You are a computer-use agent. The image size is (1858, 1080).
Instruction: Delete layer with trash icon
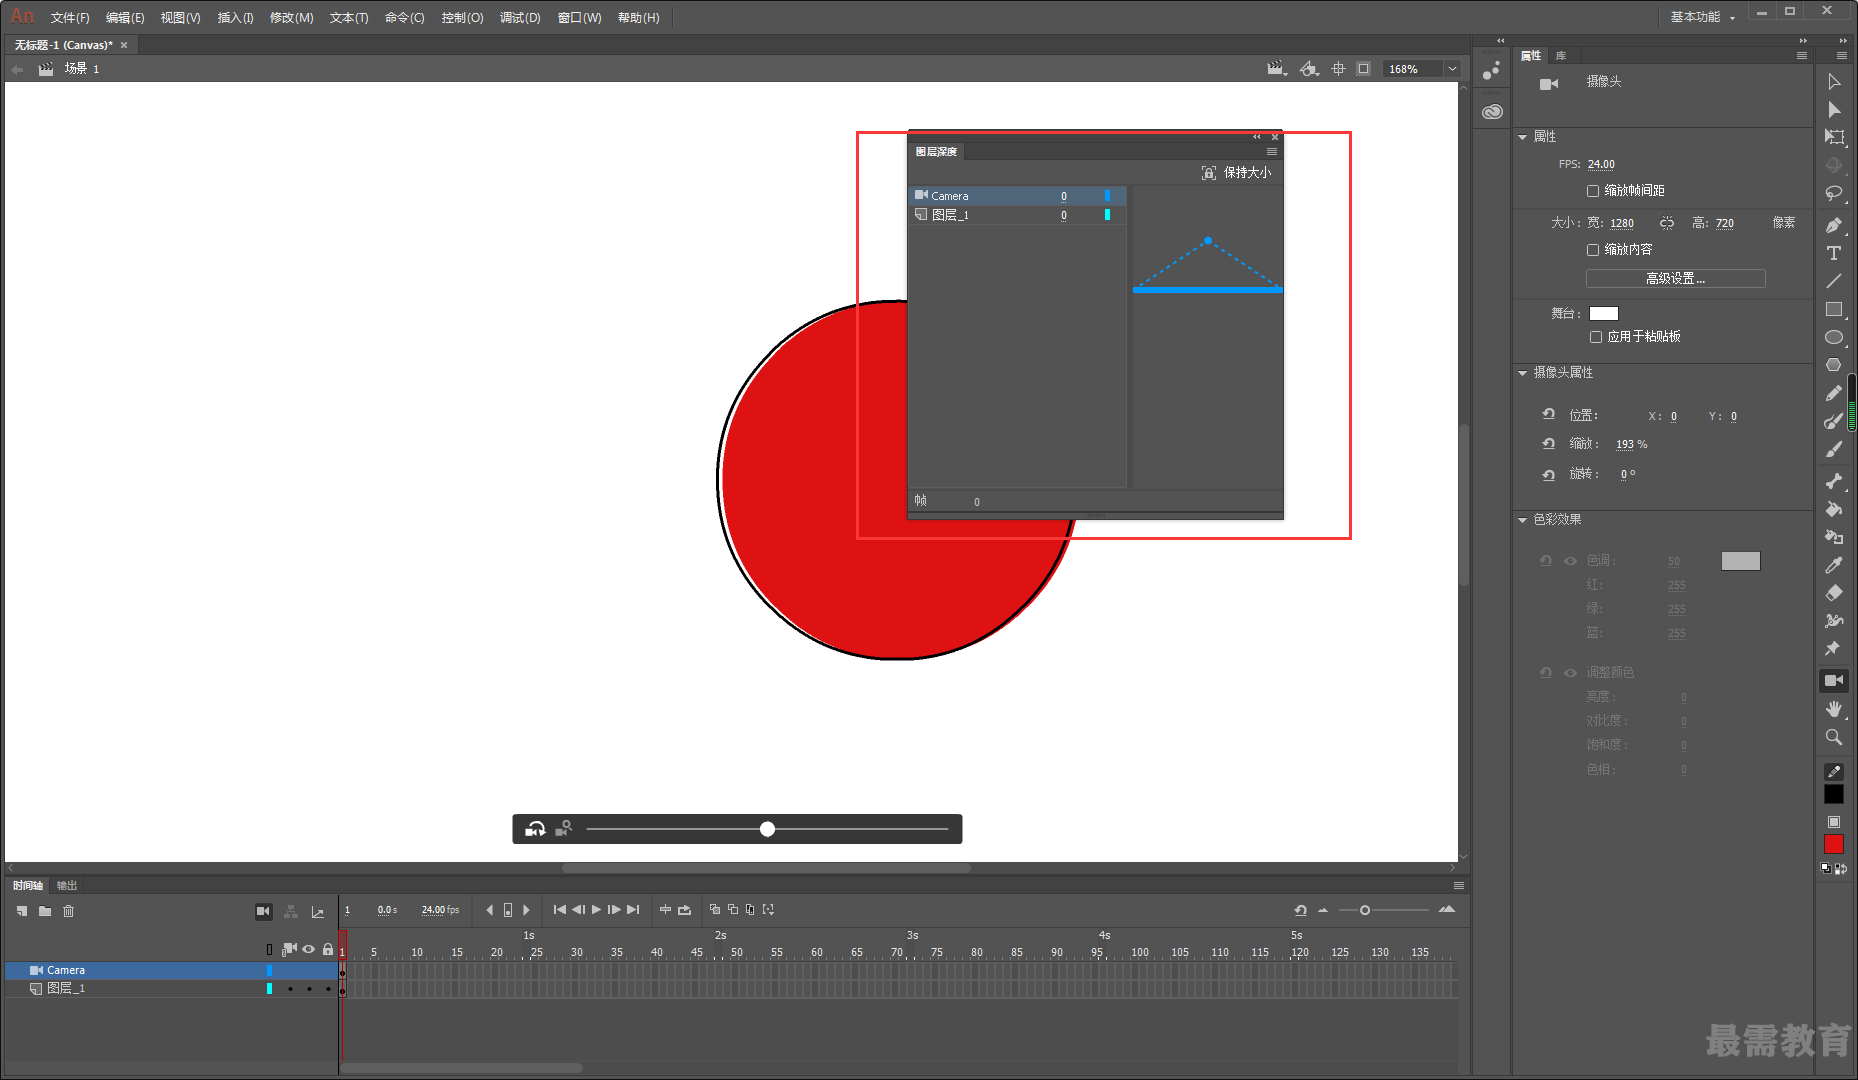[x=69, y=911]
